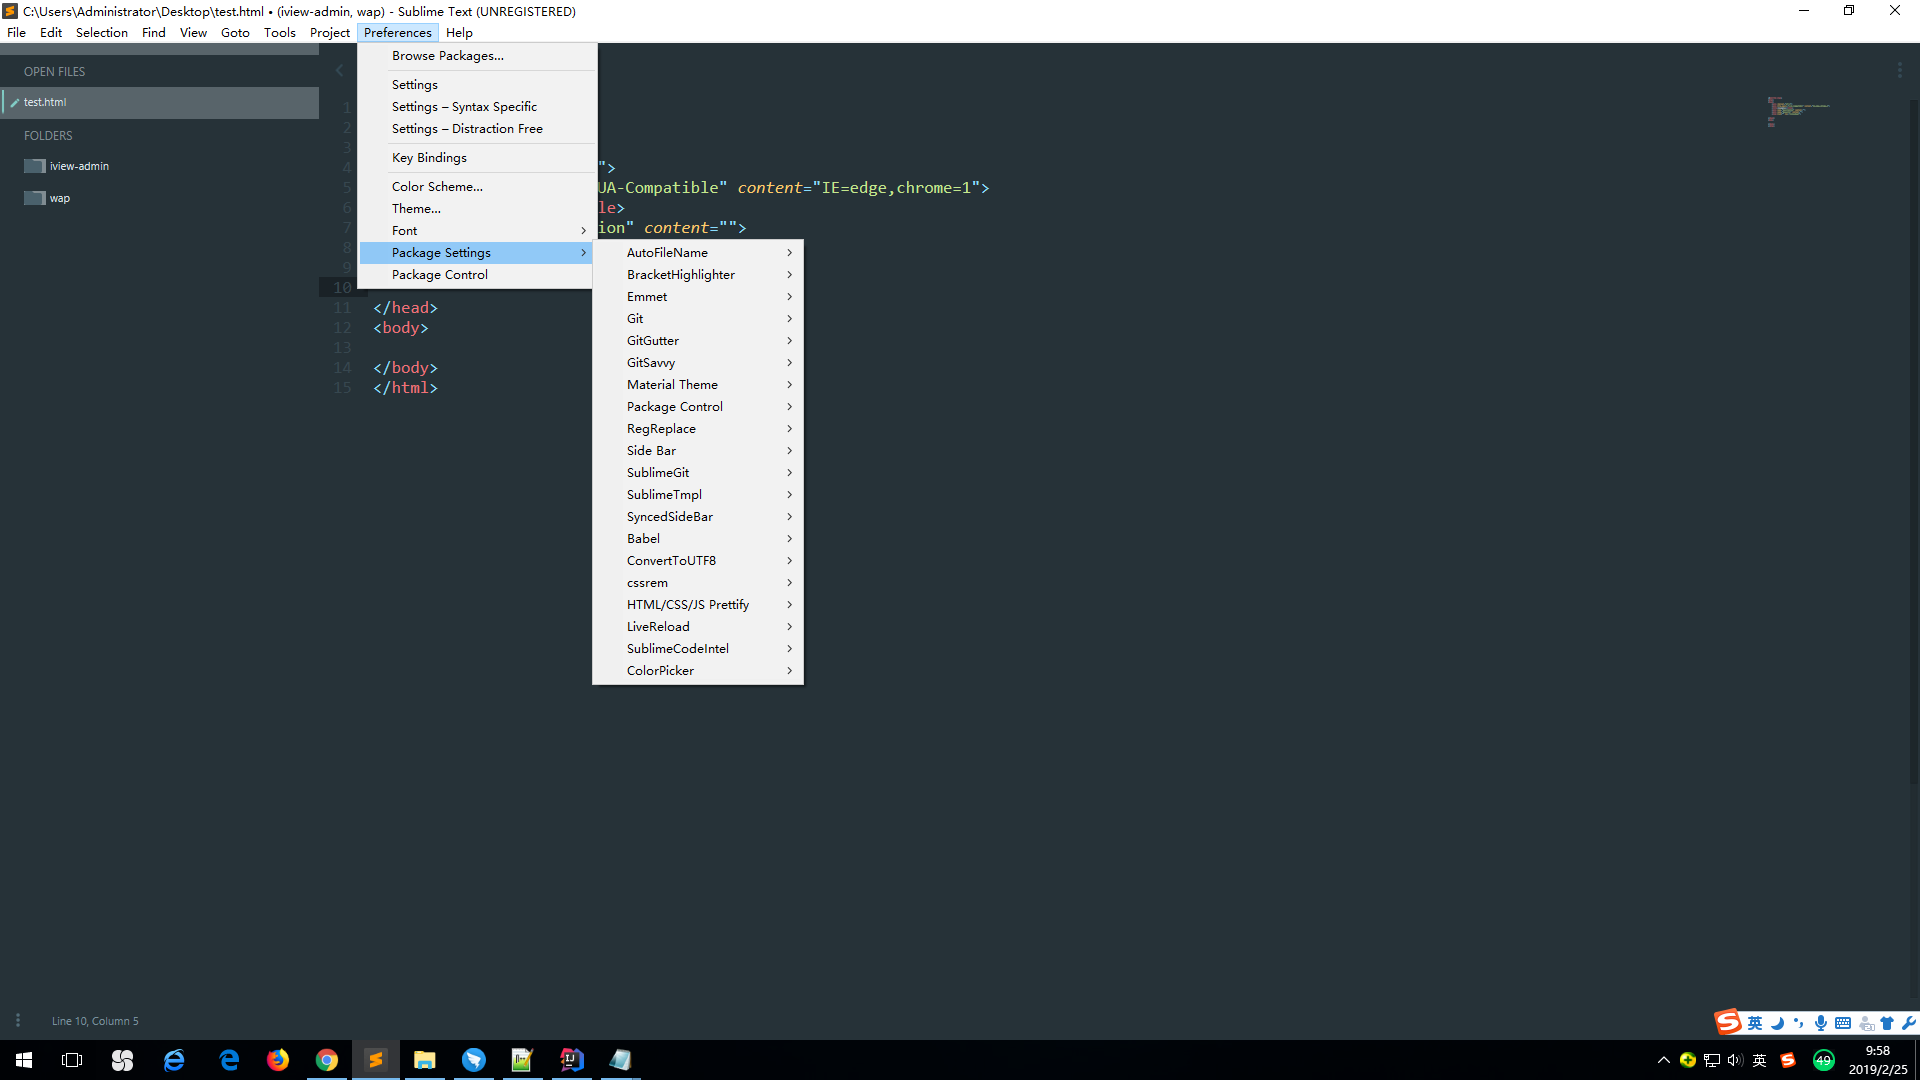Show hidden system tray icons
This screenshot has width=1920, height=1080.
tap(1664, 1060)
